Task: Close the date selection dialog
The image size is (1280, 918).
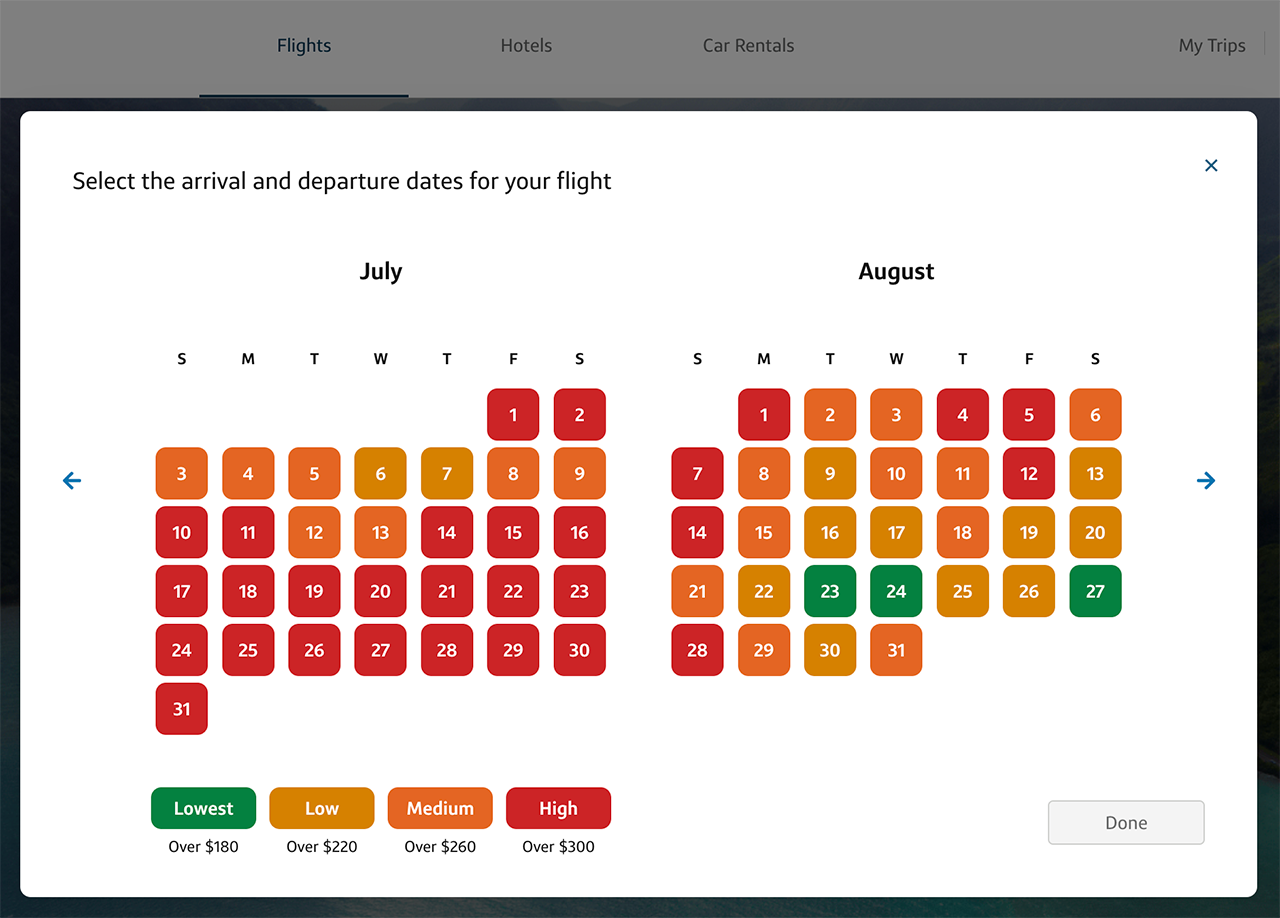Action: [1211, 166]
